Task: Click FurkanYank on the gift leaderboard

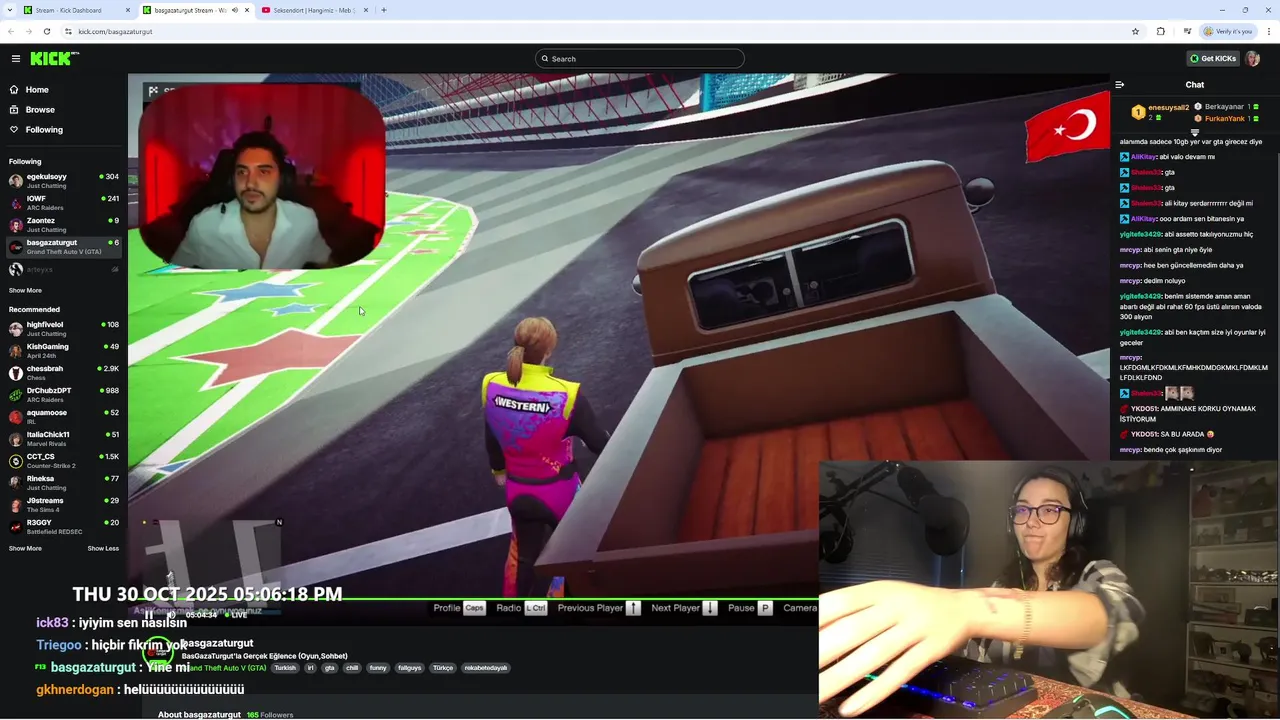Action: (x=1224, y=119)
